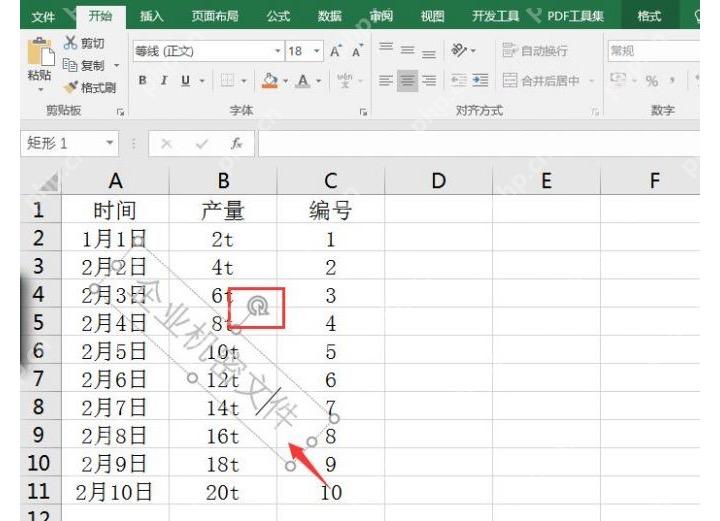Click the Borders icon
Image resolution: width=720 pixels, height=521 pixels.
227,81
